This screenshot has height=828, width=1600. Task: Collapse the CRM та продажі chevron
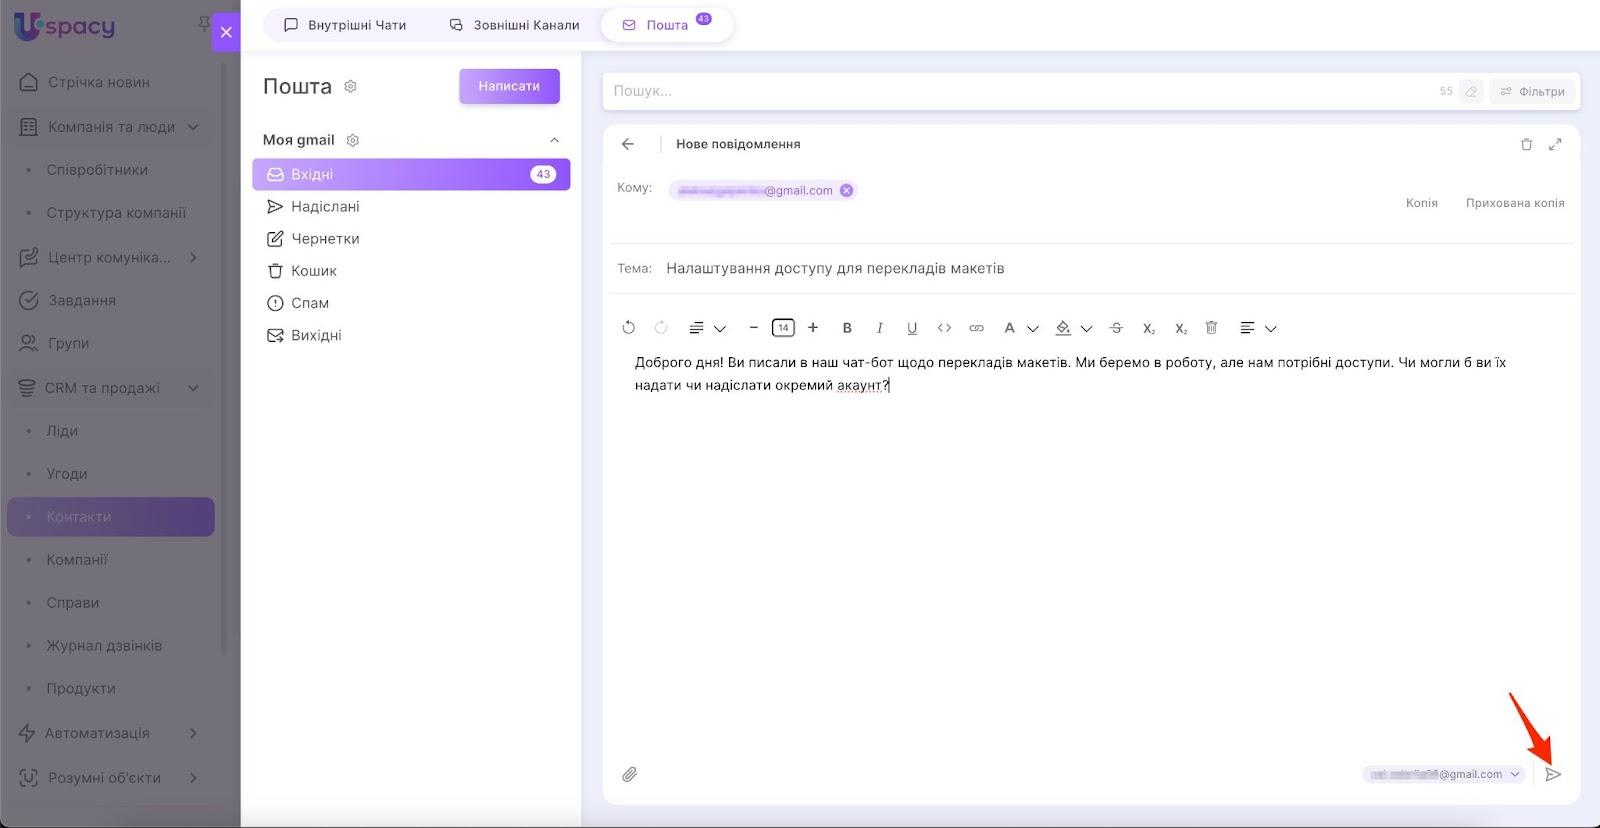pos(193,388)
